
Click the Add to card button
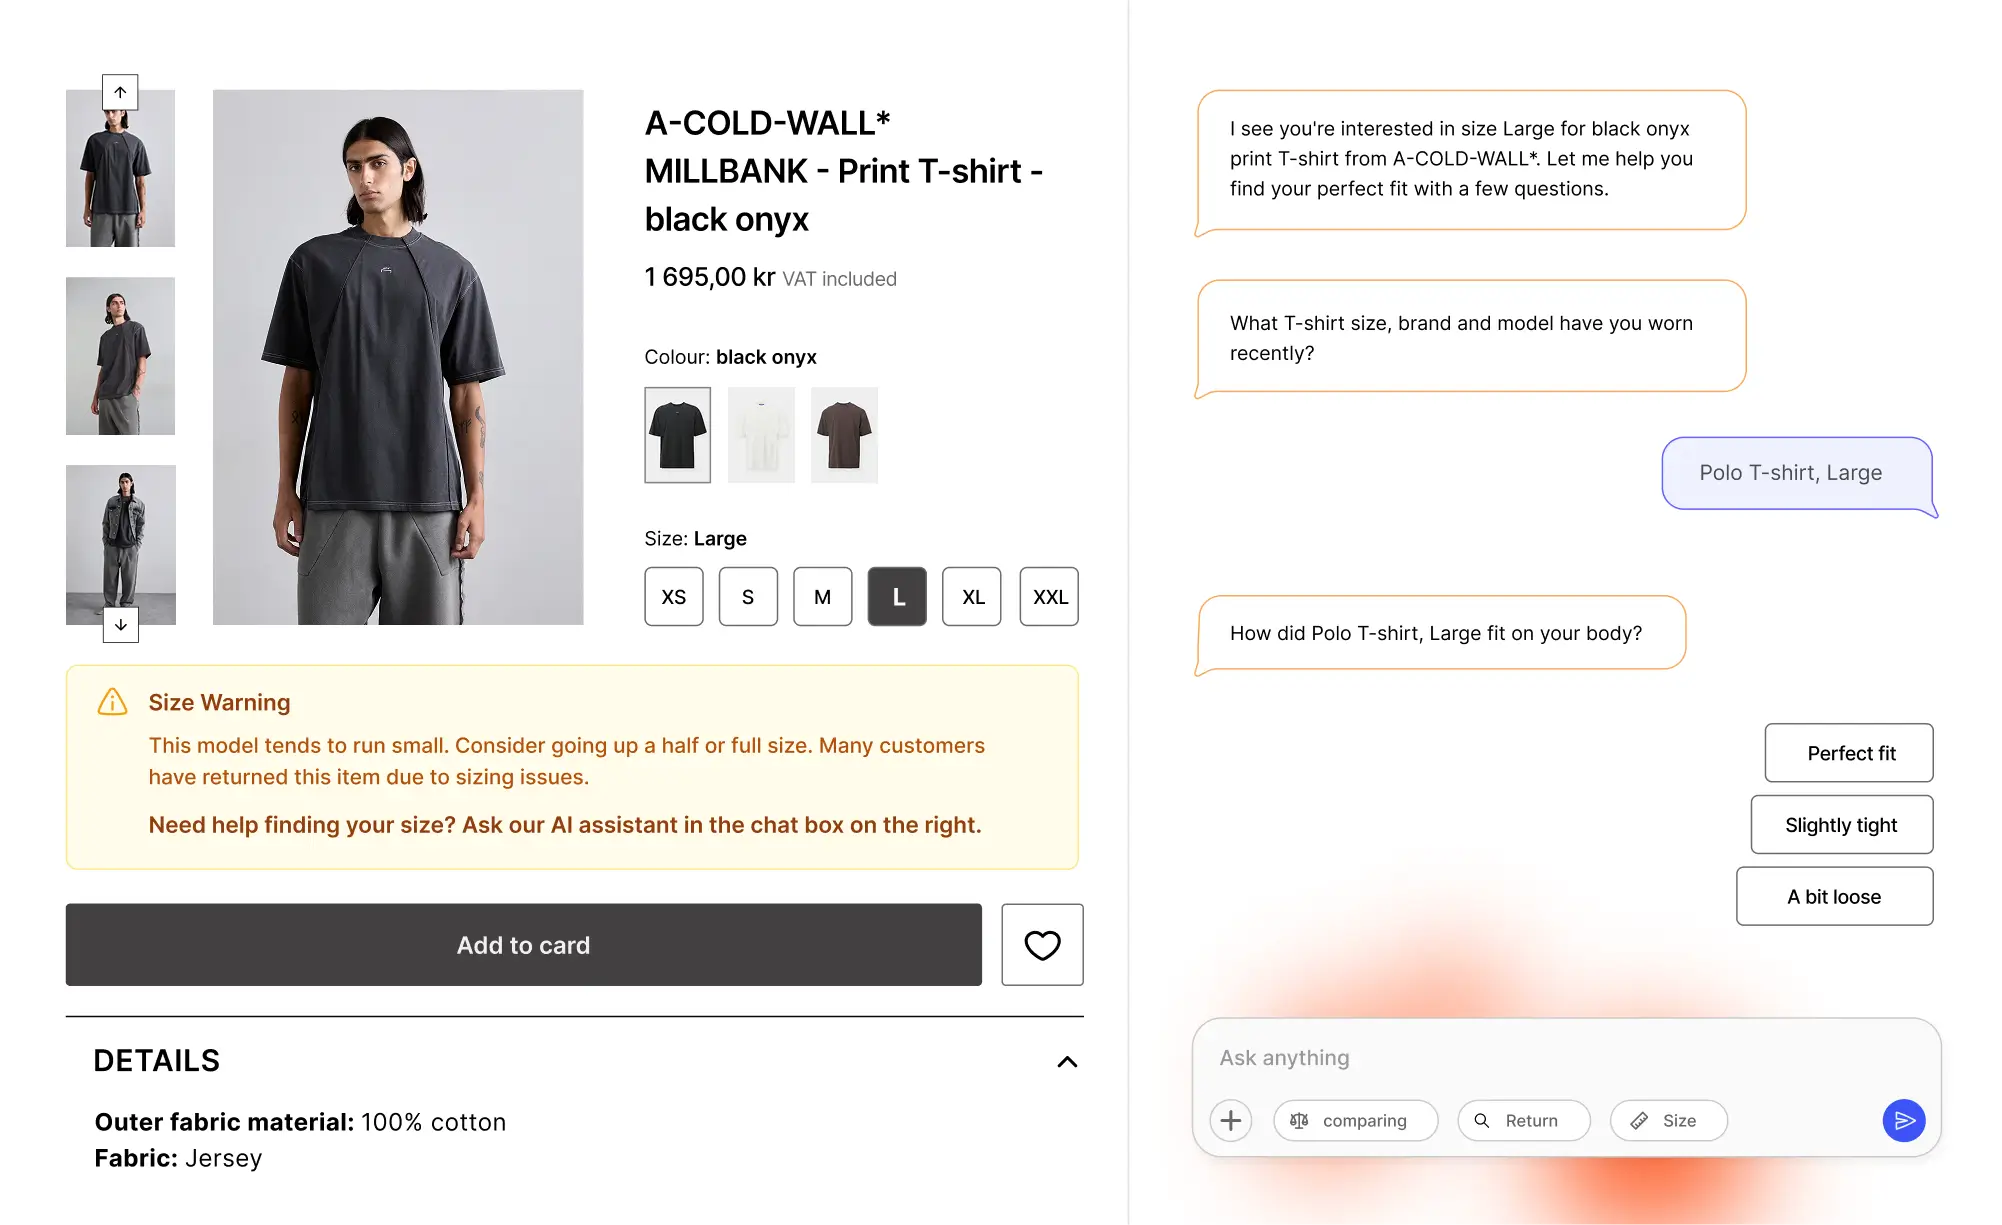click(524, 945)
